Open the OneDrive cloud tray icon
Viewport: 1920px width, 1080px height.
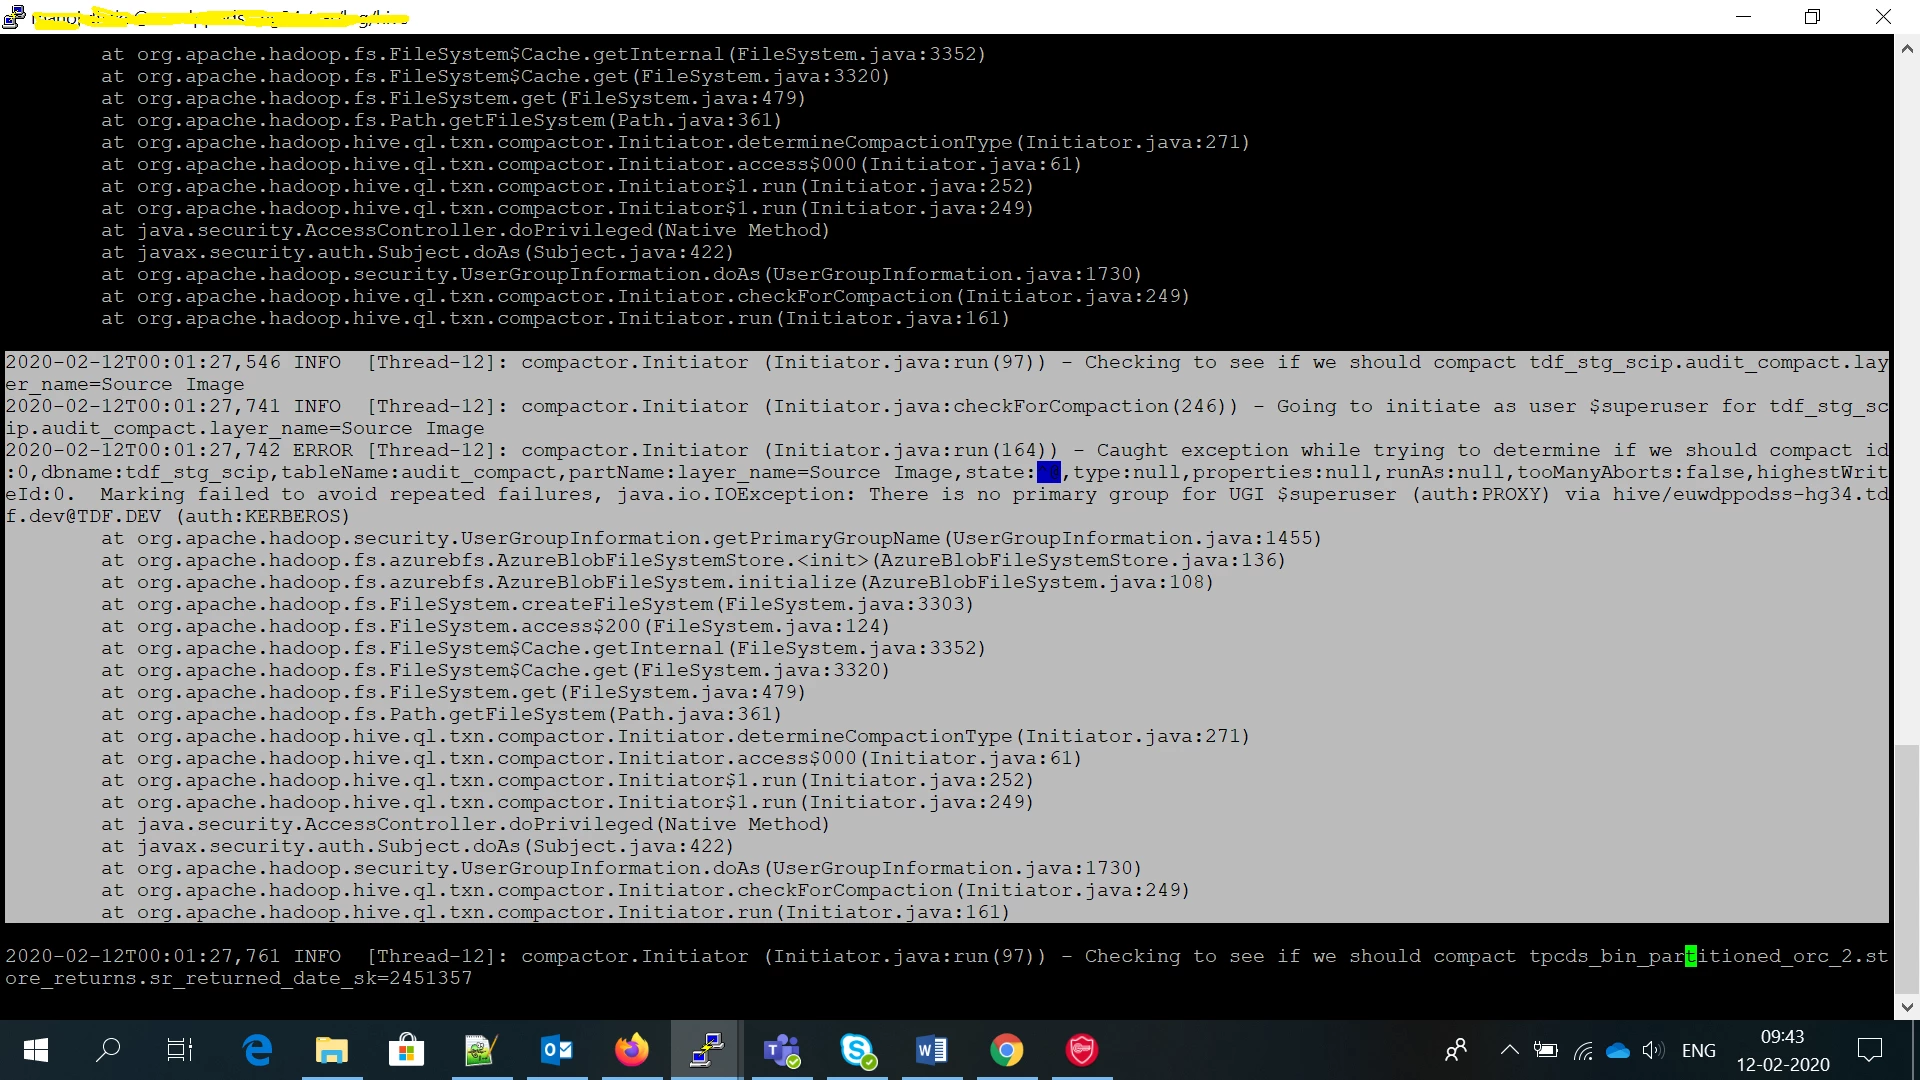click(1618, 1050)
